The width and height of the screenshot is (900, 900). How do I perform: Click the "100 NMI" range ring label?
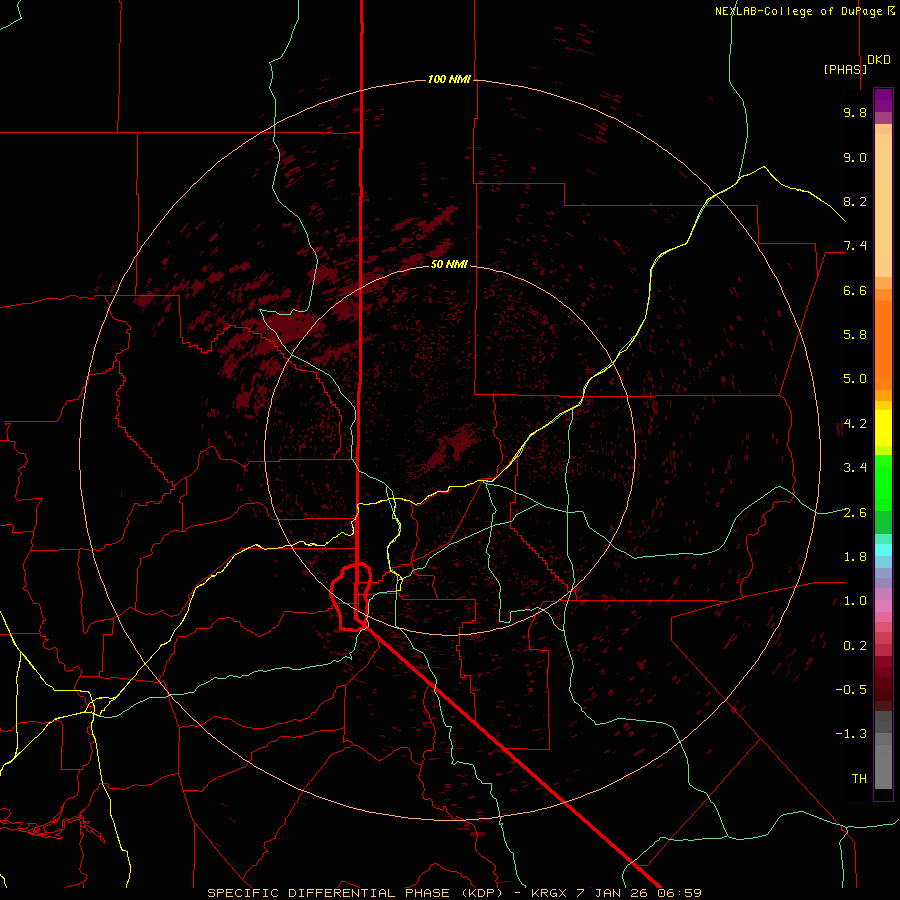click(x=449, y=79)
